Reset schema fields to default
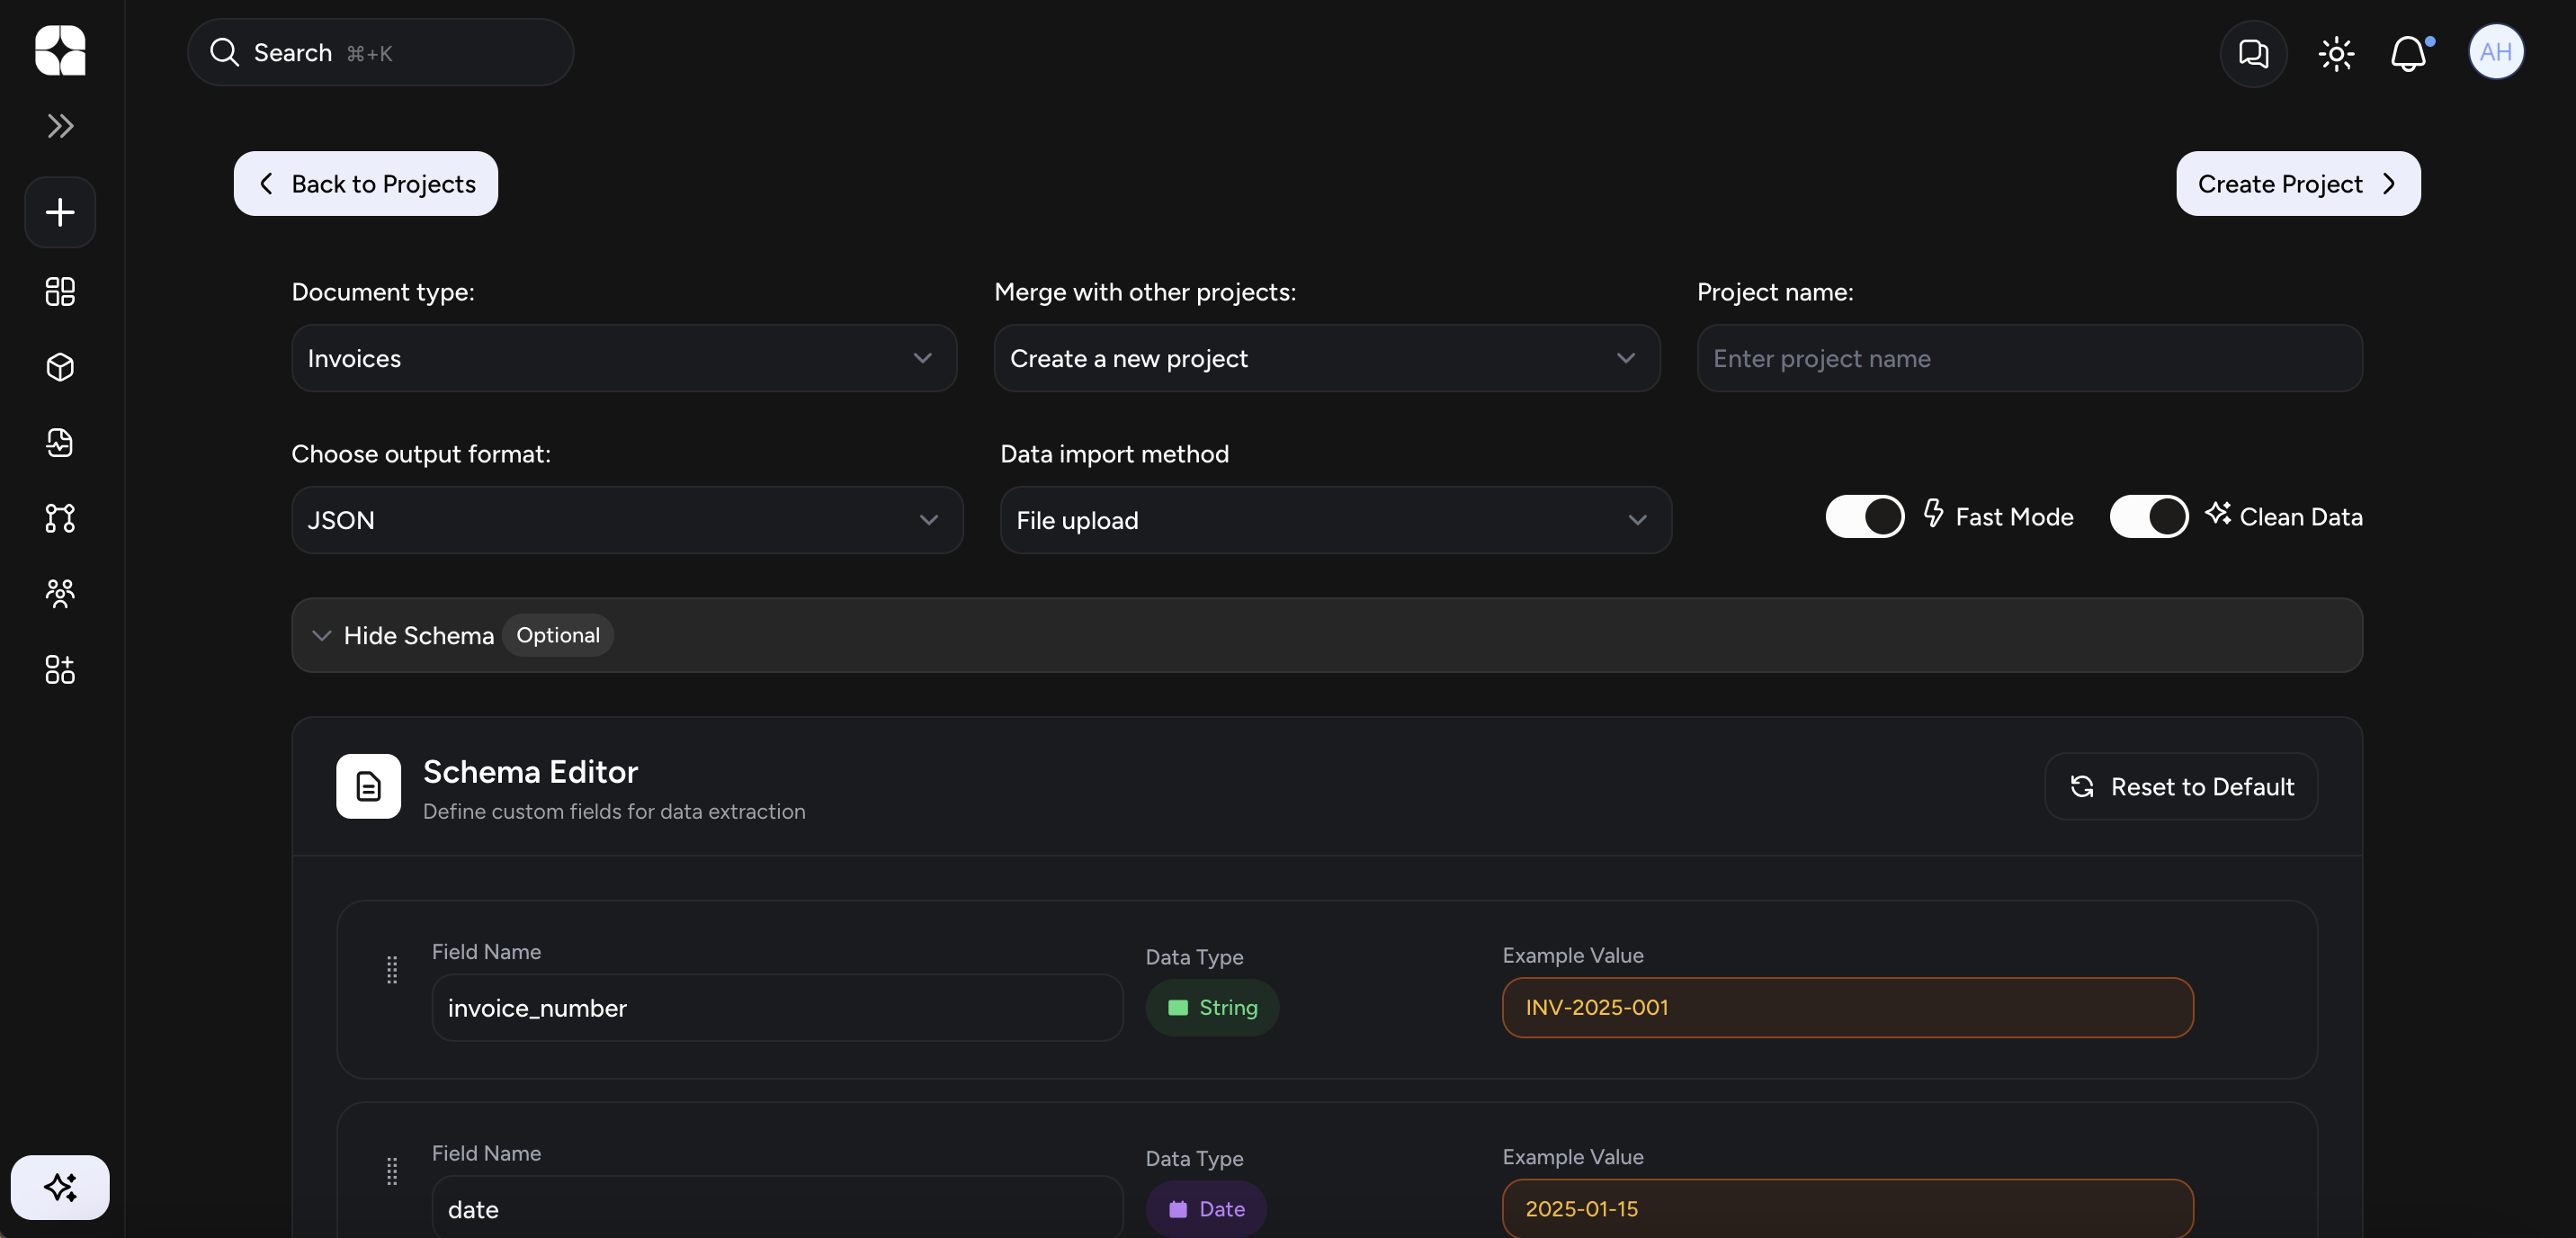The image size is (2576, 1238). (x=2180, y=786)
